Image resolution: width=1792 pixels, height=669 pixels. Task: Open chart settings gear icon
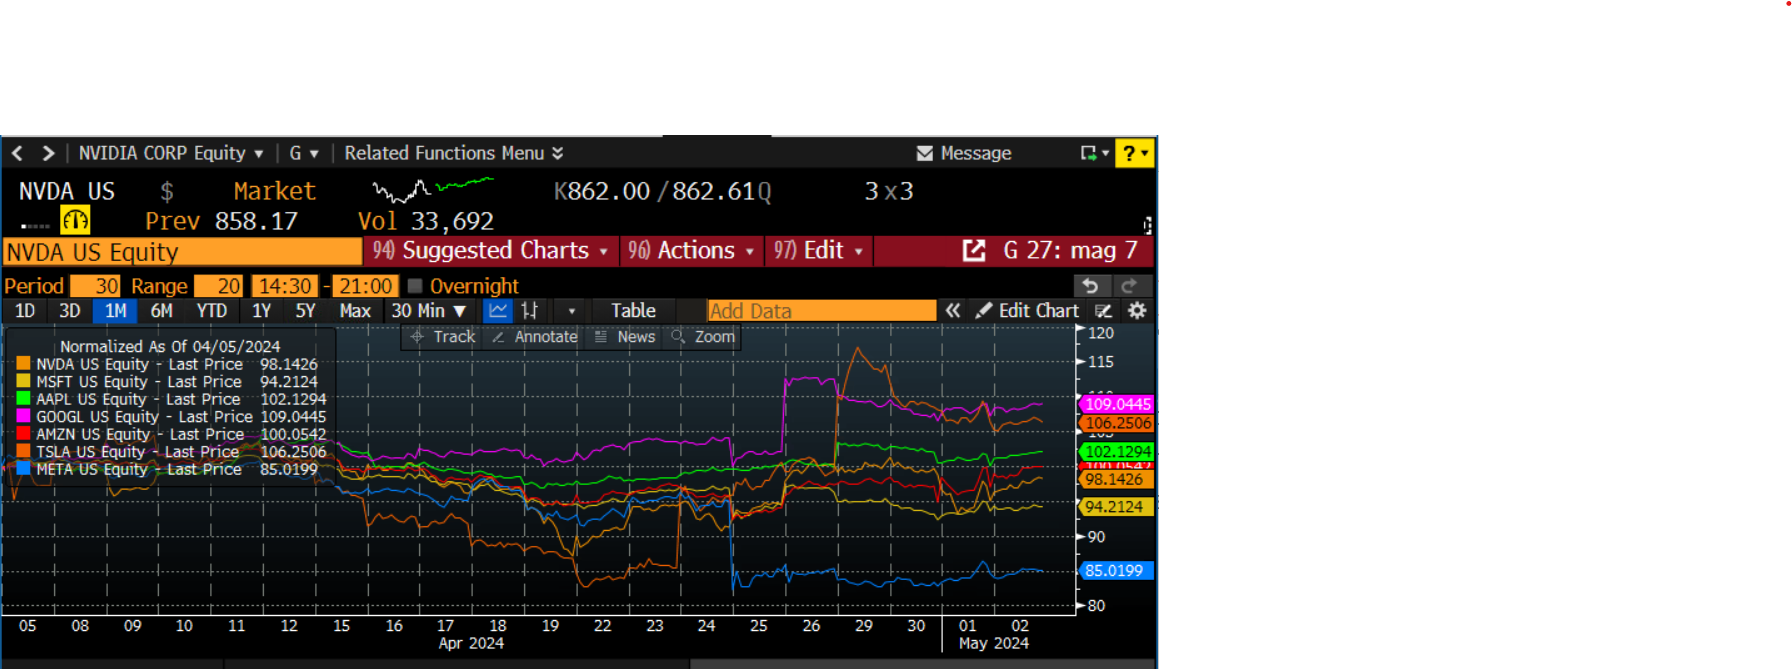coord(1137,311)
